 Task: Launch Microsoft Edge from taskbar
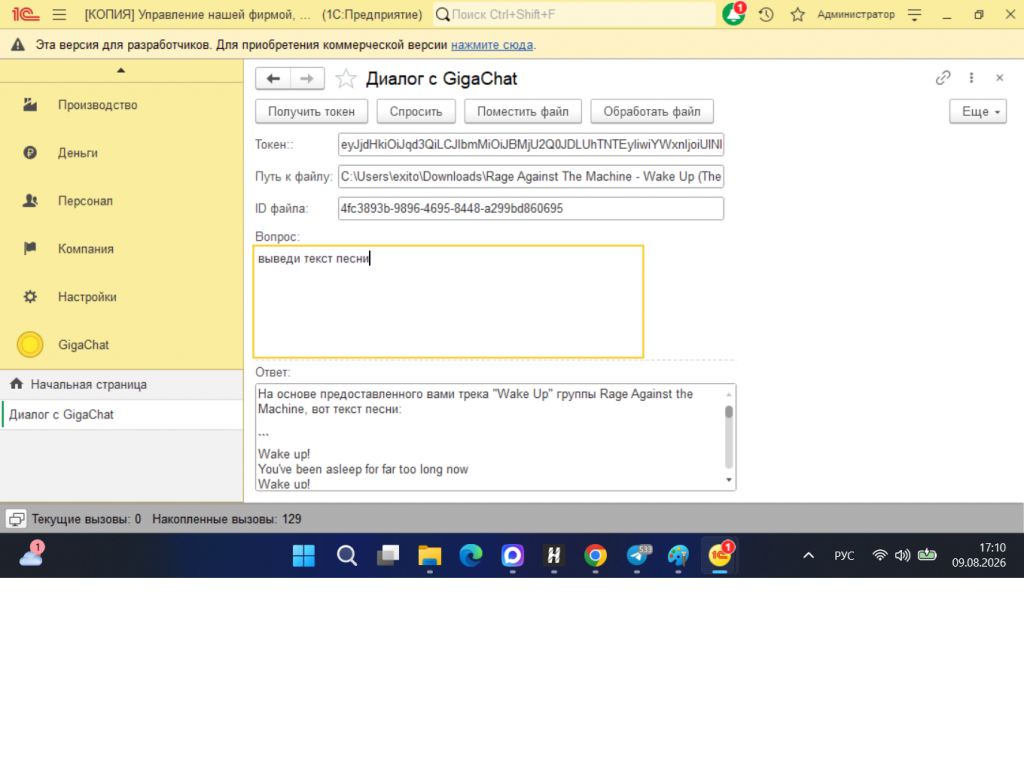click(471, 556)
